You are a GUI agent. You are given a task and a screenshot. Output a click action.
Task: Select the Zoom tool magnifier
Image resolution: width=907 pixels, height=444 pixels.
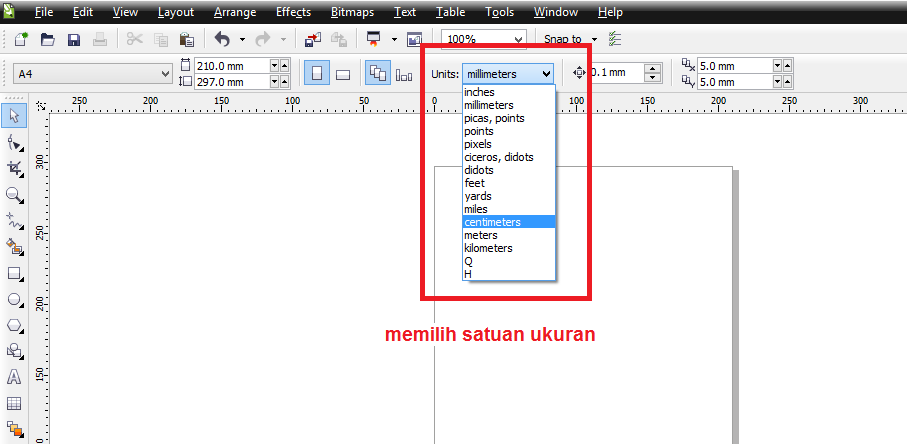point(14,195)
